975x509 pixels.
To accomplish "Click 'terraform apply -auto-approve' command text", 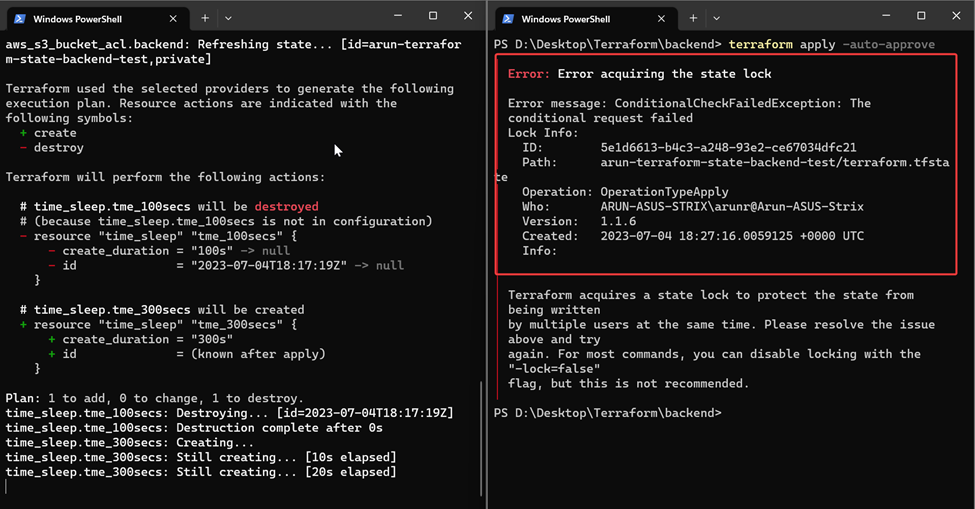I will [x=831, y=44].
